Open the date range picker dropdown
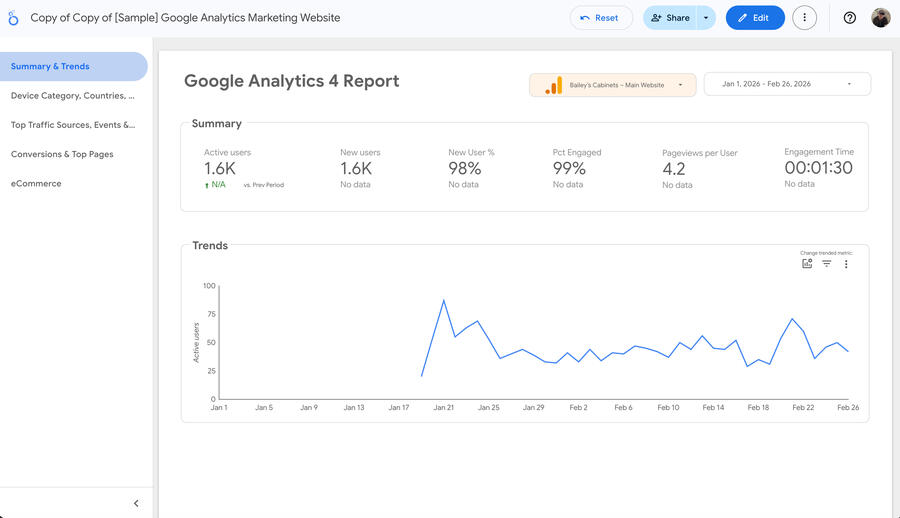The height and width of the screenshot is (518, 900). 787,85
